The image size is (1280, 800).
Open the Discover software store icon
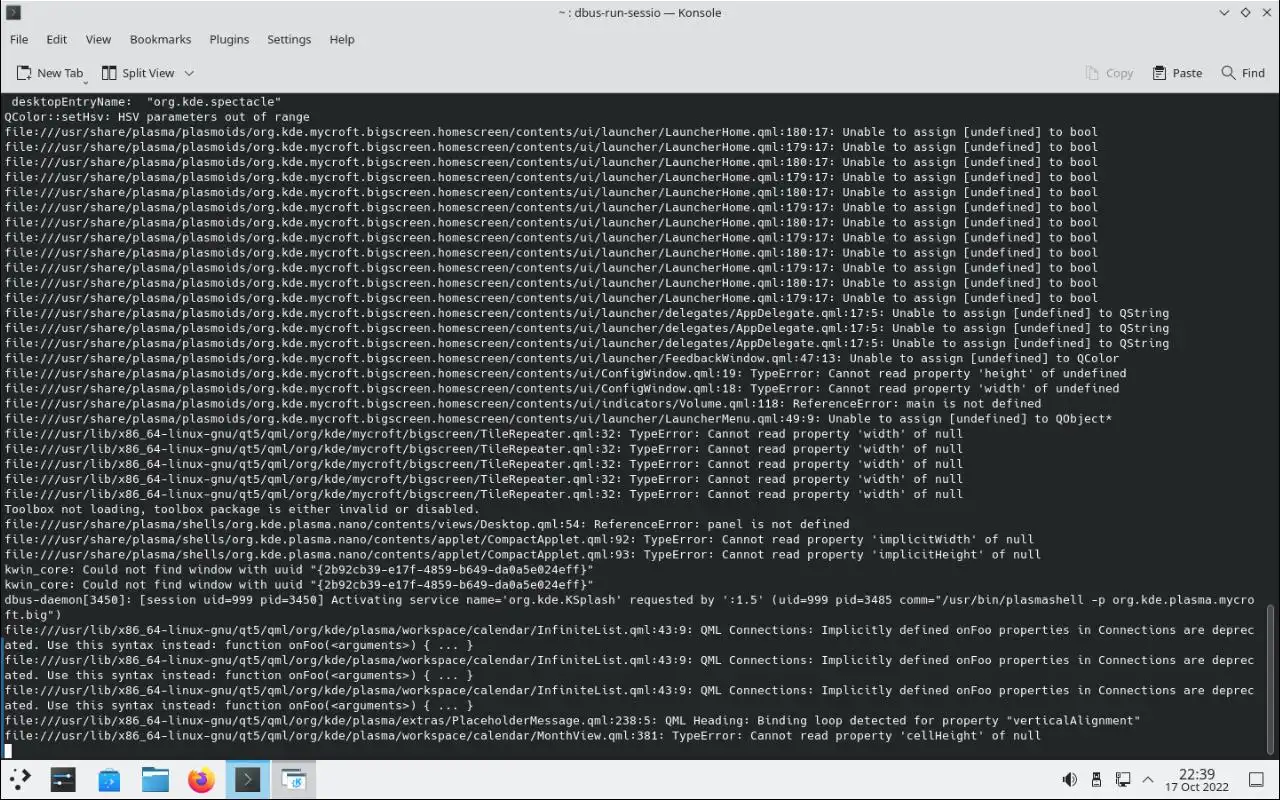[x=109, y=779]
